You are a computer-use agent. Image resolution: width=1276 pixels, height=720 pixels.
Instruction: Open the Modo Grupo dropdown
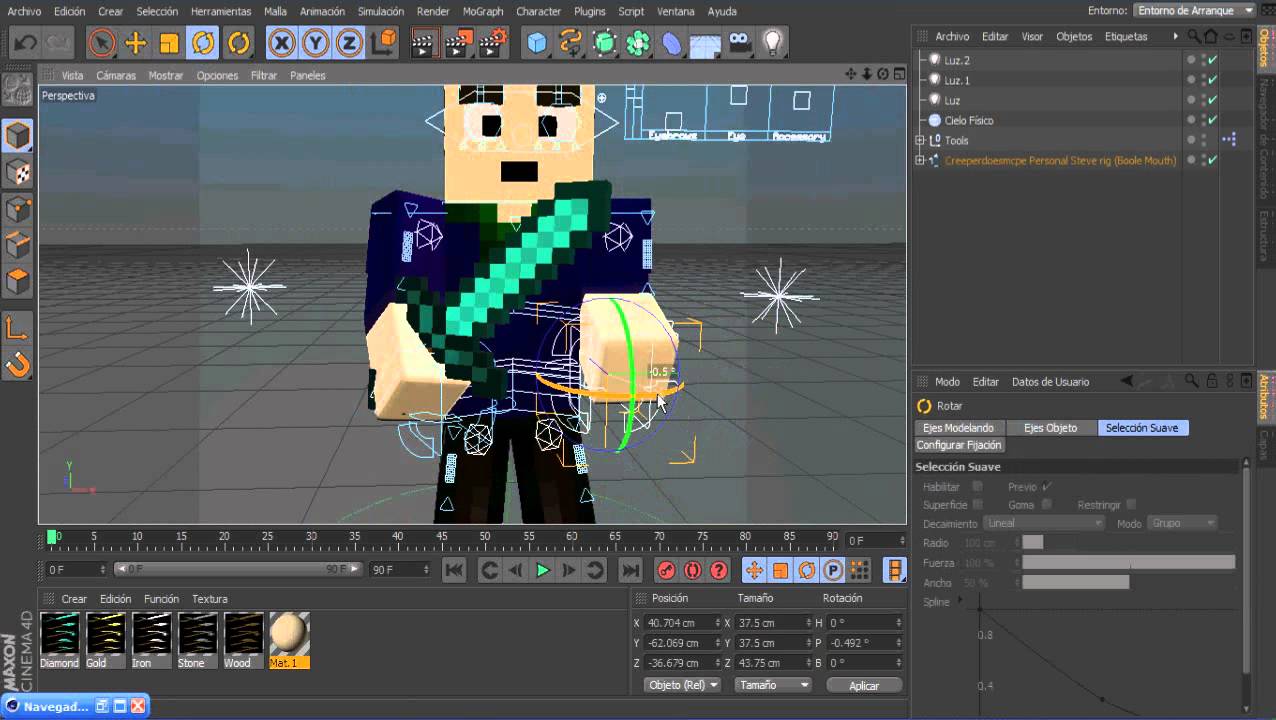click(1182, 523)
